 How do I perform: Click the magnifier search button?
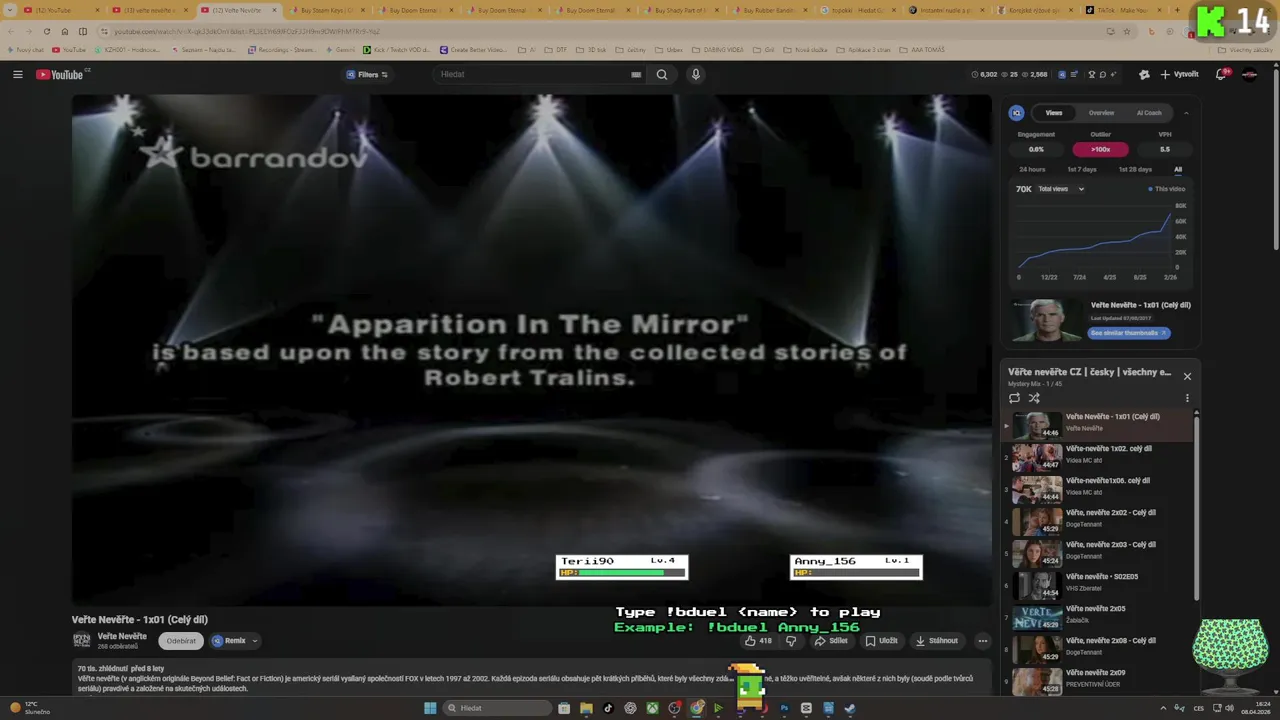[662, 74]
